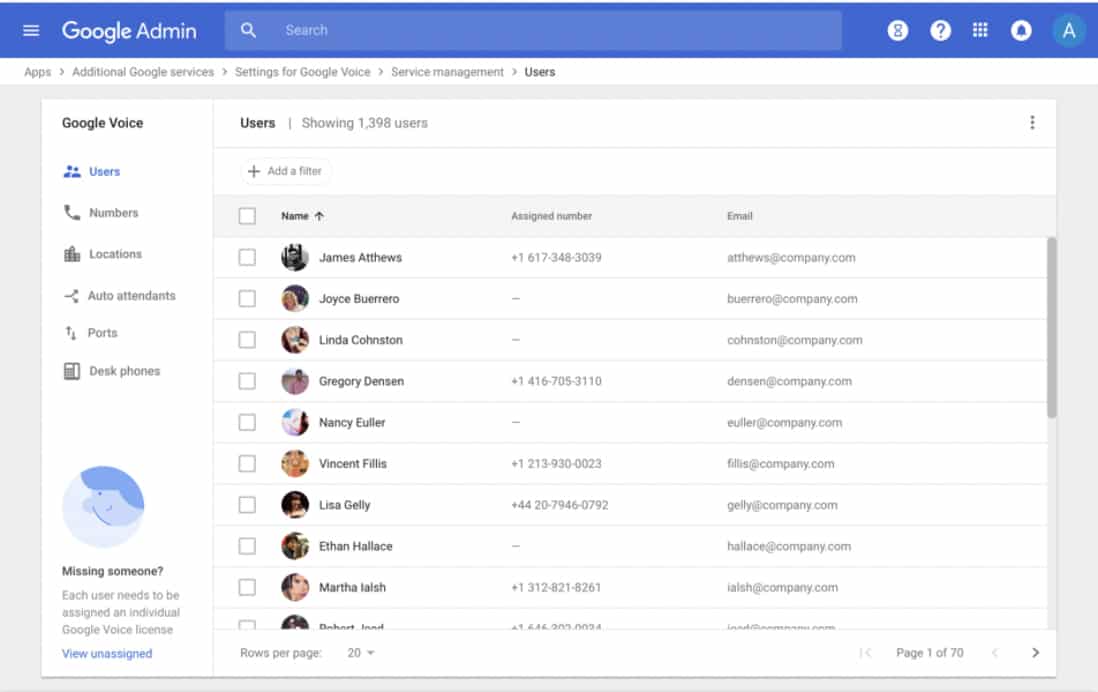Click into the Search field
The image size is (1098, 692).
(533, 30)
